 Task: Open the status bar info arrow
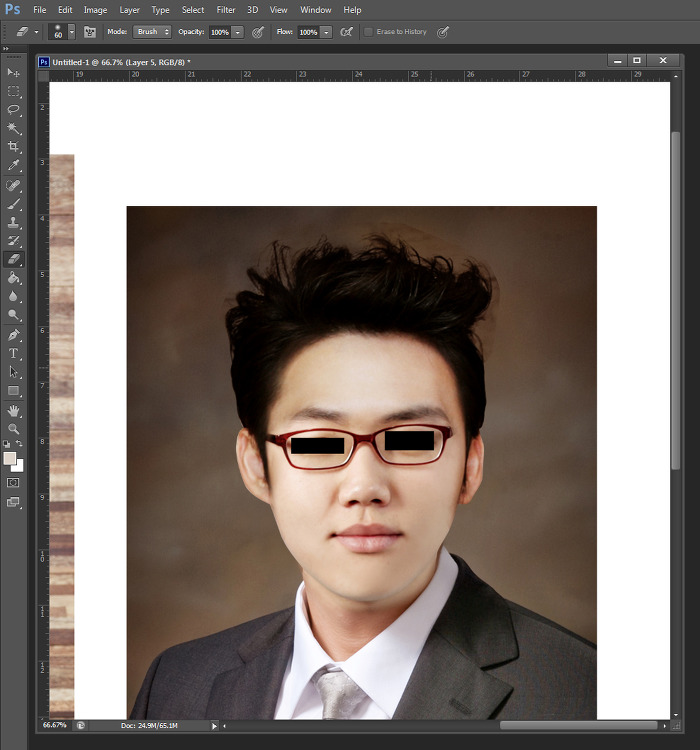click(214, 726)
